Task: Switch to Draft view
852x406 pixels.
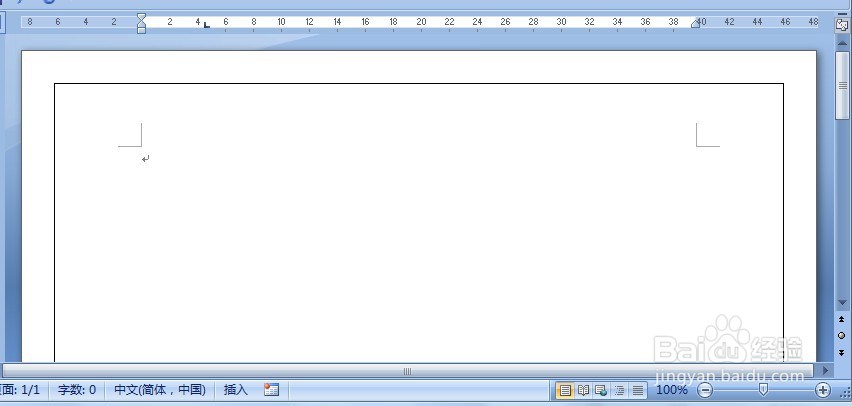Action: pos(637,390)
